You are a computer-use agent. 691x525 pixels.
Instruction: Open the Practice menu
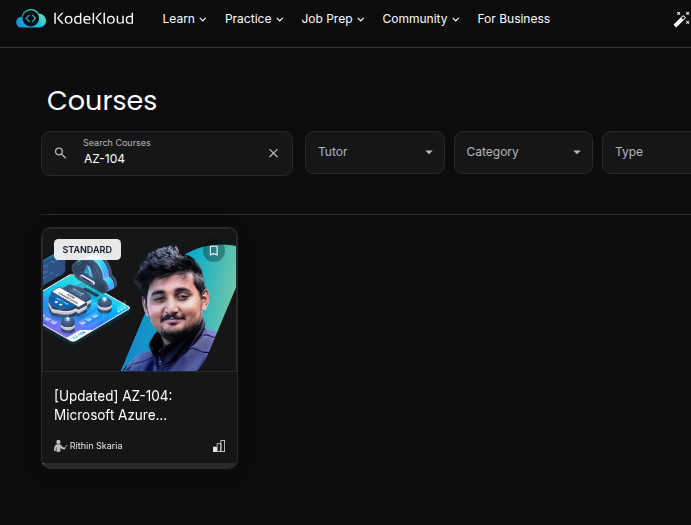click(x=254, y=19)
